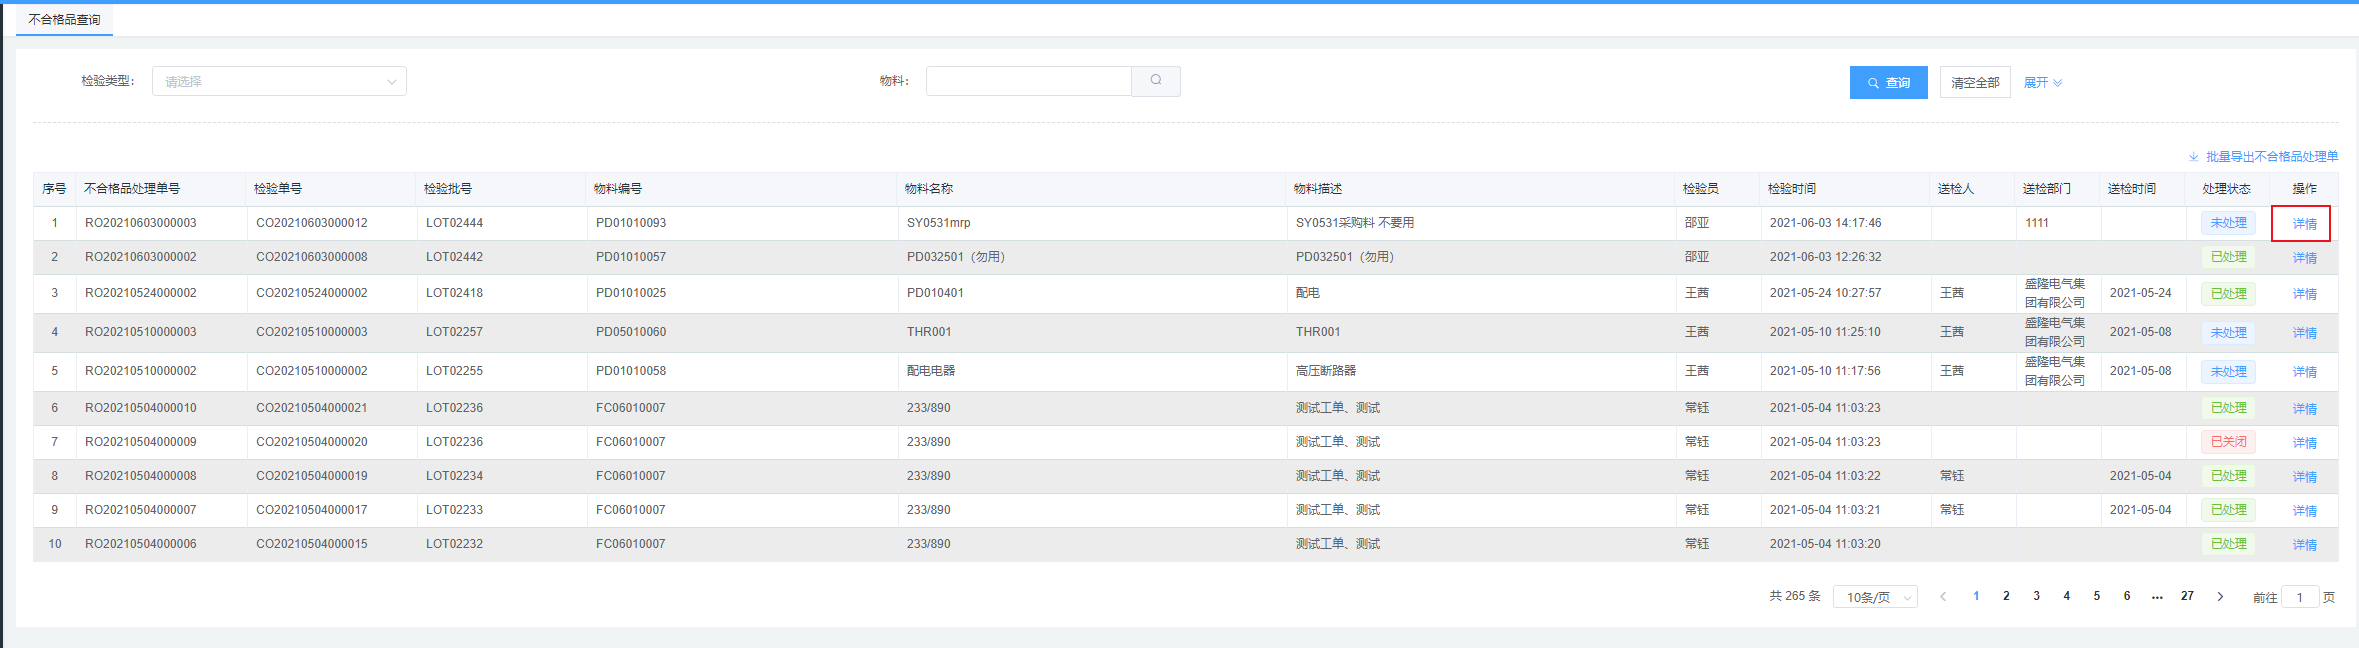Go to next page with right arrow

click(2220, 597)
